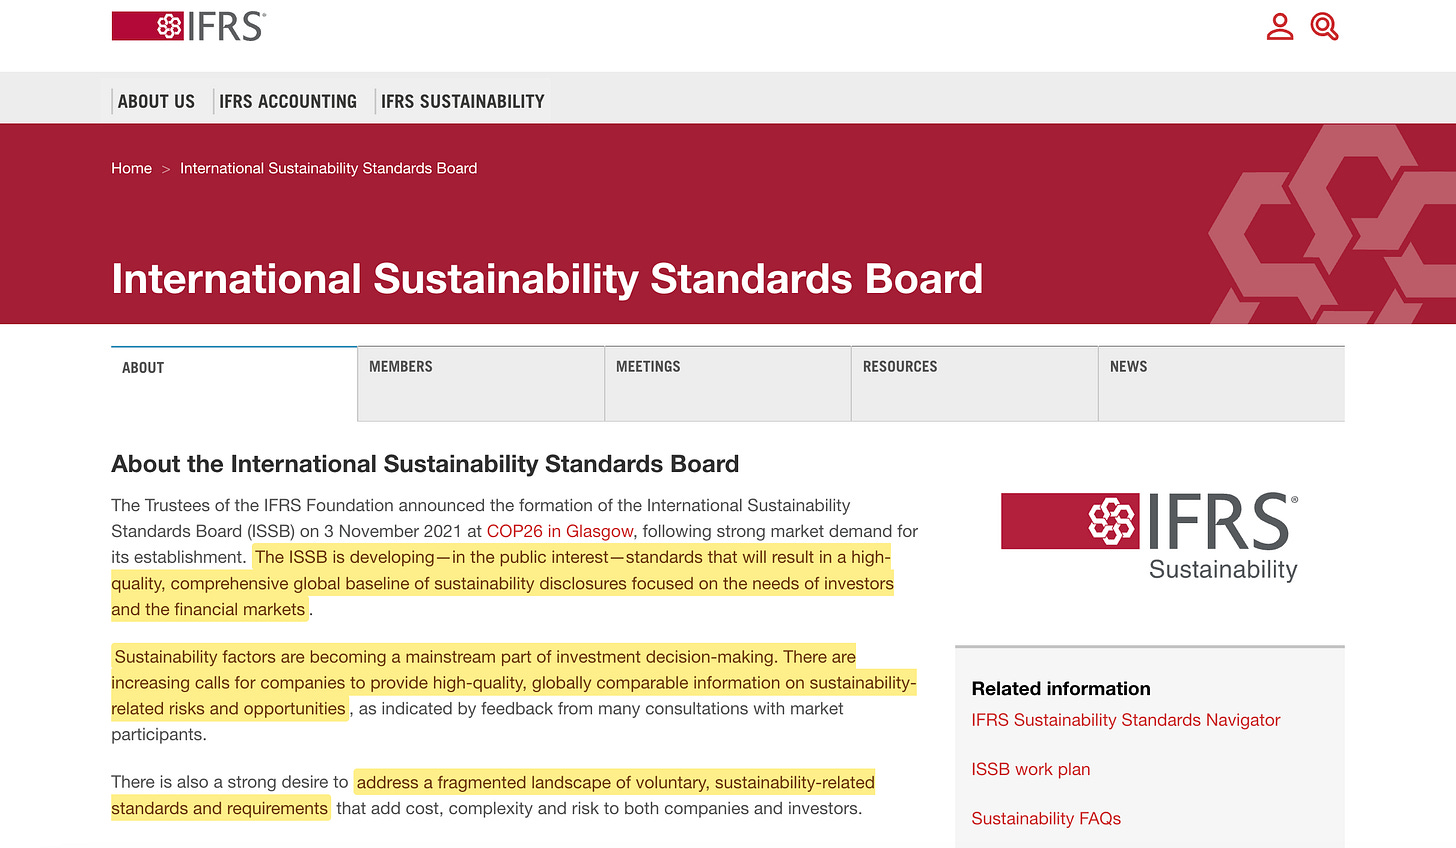Open the ABOUT US menu
Viewport: 1456px width, 848px height.
[156, 101]
